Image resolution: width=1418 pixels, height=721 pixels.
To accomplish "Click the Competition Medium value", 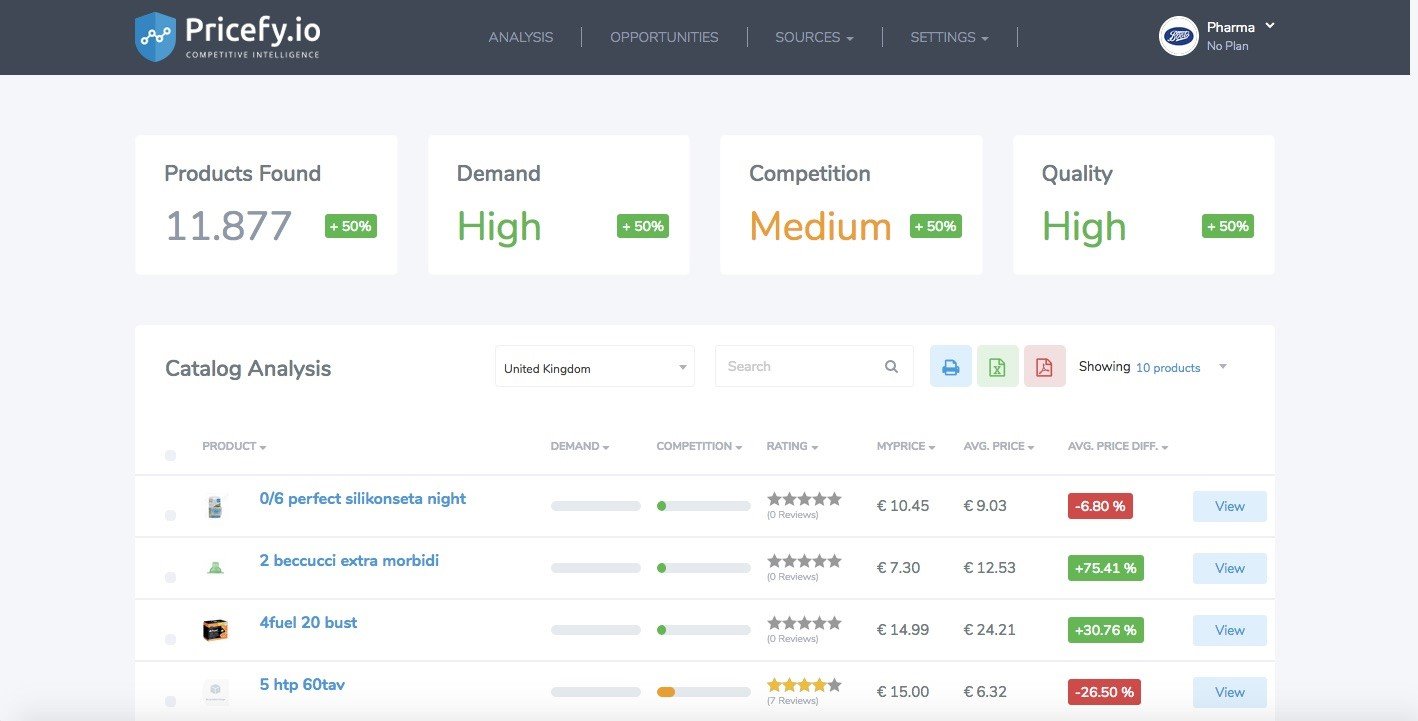I will (820, 226).
